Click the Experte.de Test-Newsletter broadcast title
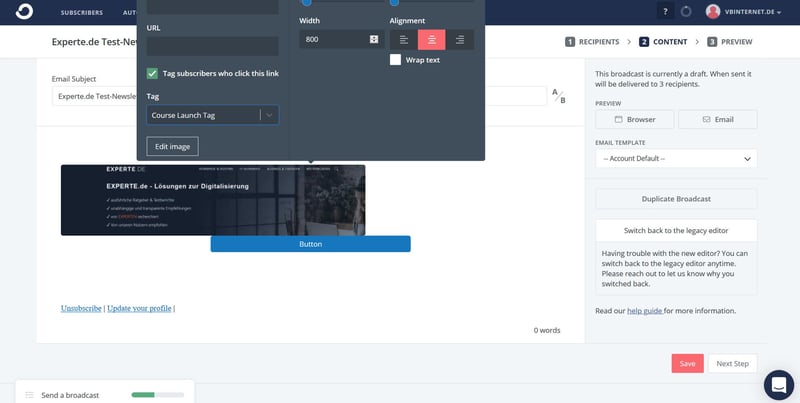 (94, 42)
